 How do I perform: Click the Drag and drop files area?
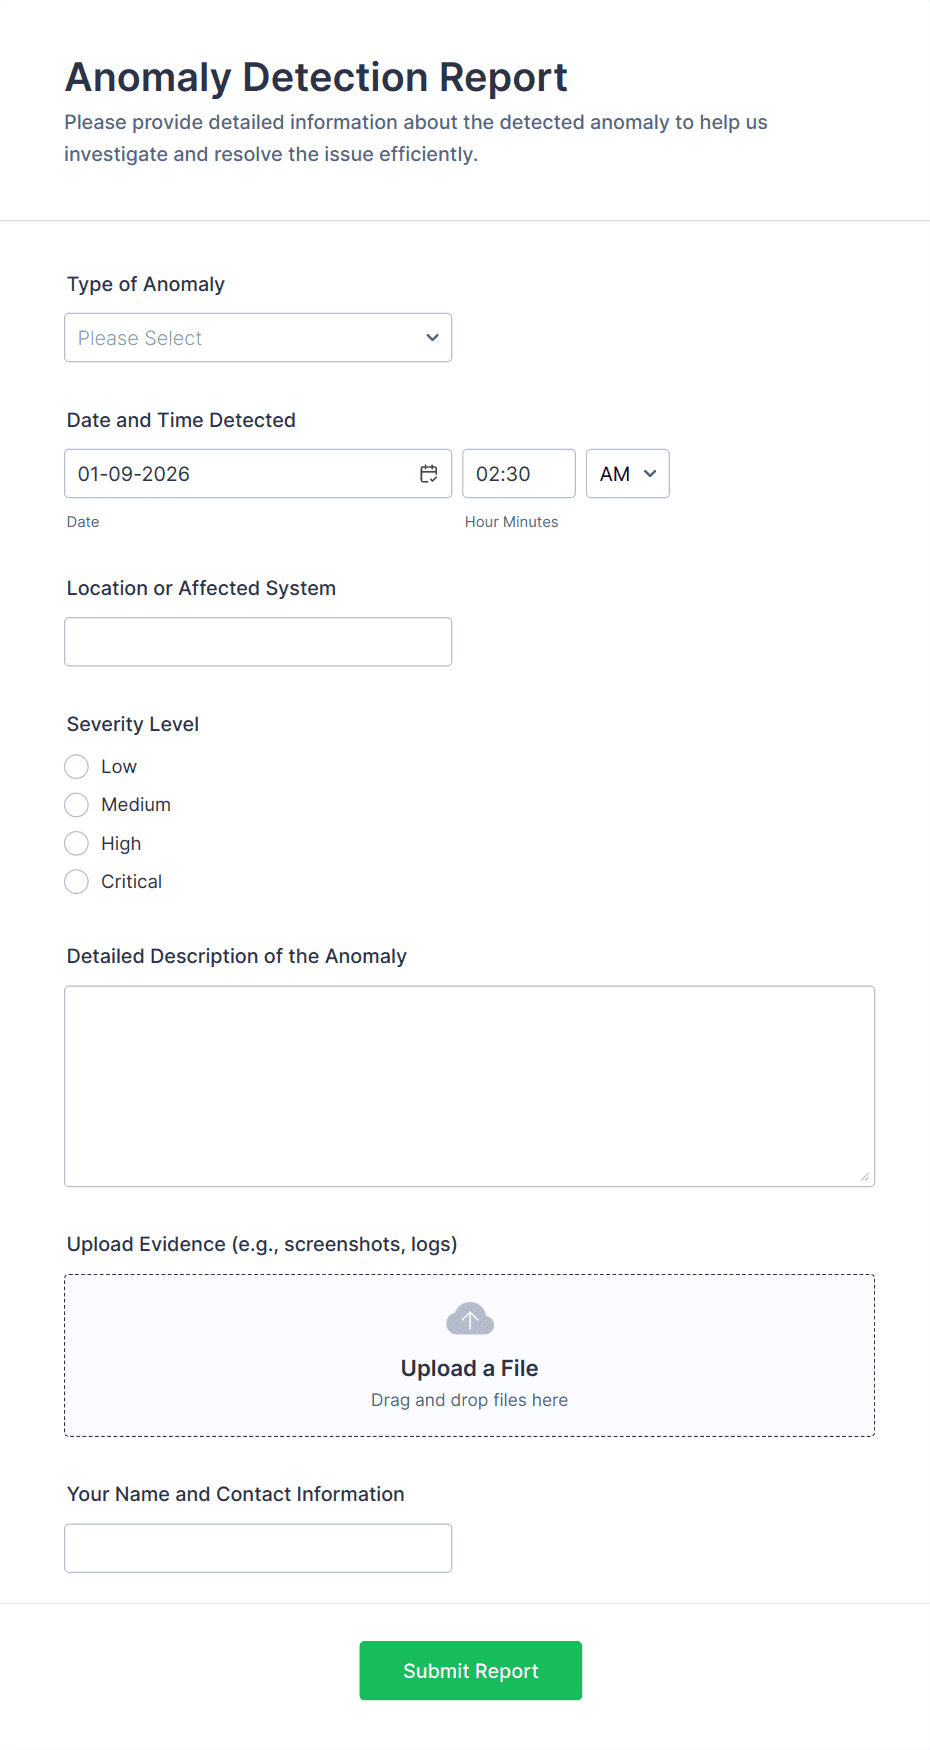469,1400
